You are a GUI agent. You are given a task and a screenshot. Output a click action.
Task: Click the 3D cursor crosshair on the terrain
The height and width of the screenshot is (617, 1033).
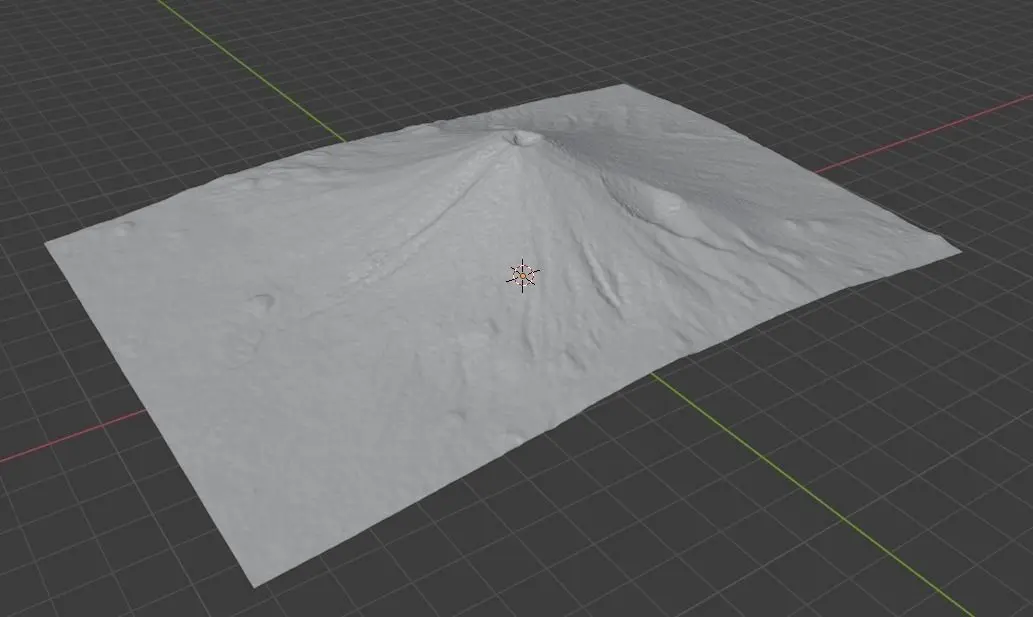click(522, 275)
